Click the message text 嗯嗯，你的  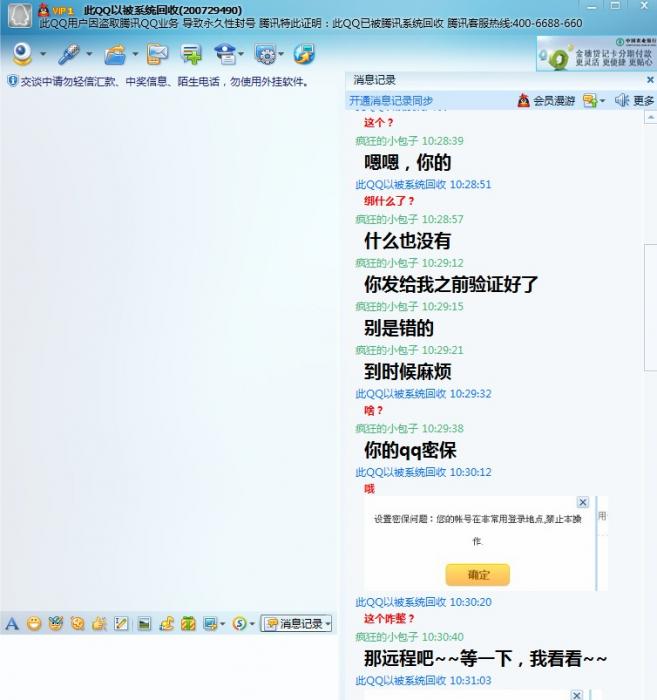407,162
